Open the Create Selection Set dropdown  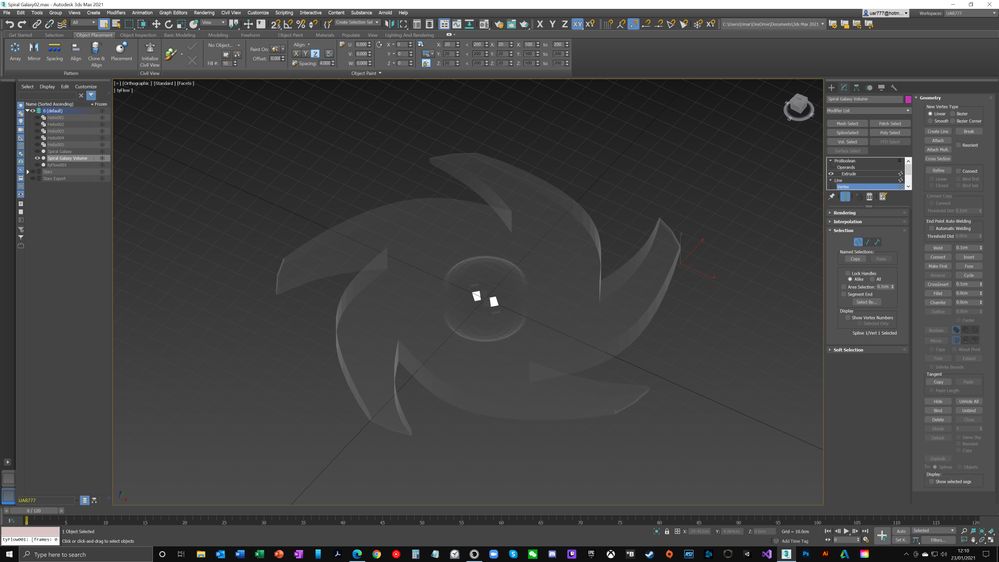coord(357,22)
